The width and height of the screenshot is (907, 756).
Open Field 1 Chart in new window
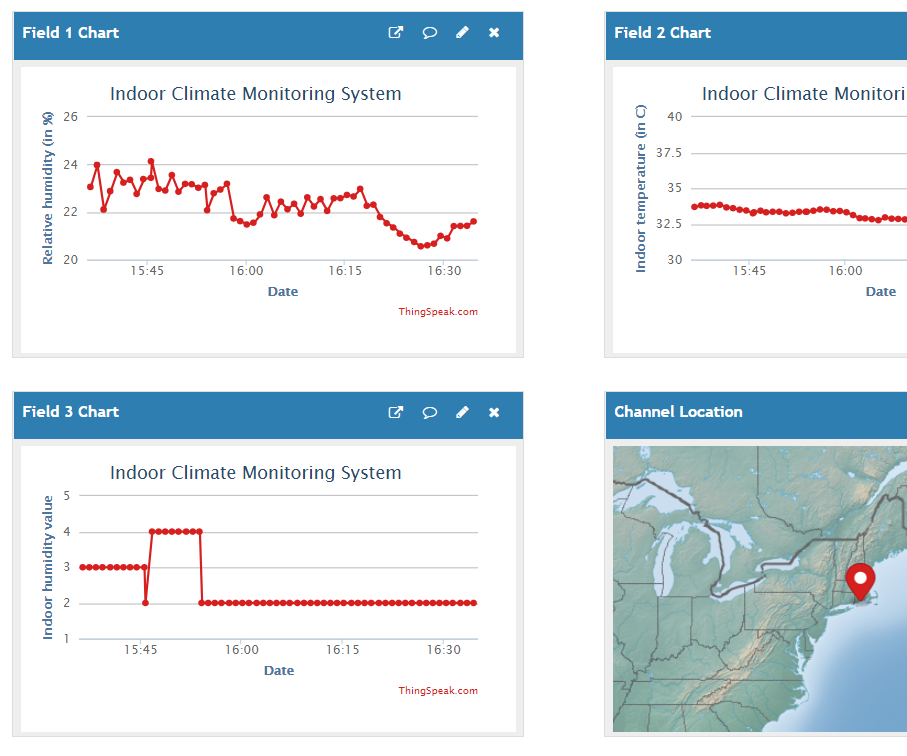[396, 32]
